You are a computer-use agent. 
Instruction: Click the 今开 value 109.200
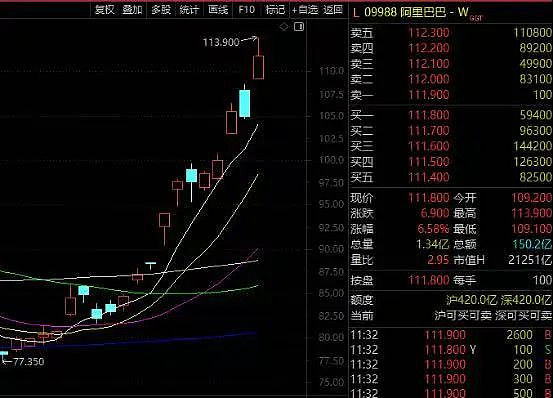point(531,198)
